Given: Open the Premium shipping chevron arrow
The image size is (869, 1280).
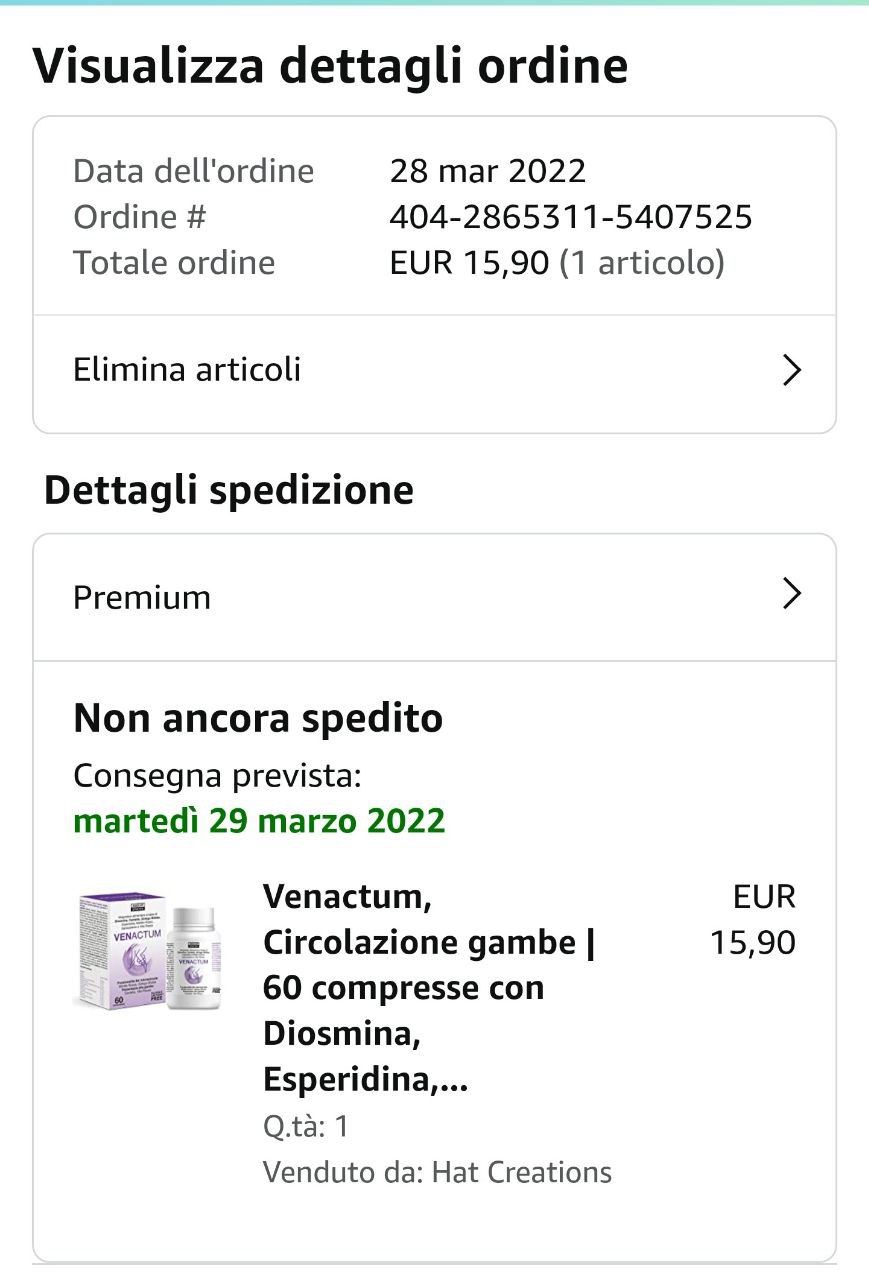Looking at the screenshot, I should [791, 595].
